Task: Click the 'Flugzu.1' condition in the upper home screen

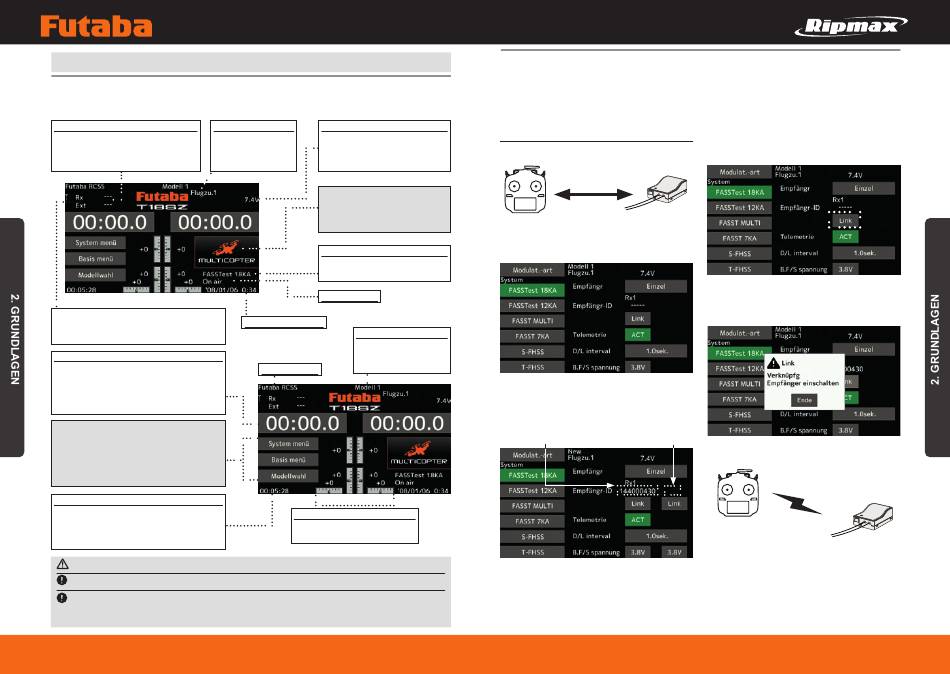Action: (x=204, y=193)
